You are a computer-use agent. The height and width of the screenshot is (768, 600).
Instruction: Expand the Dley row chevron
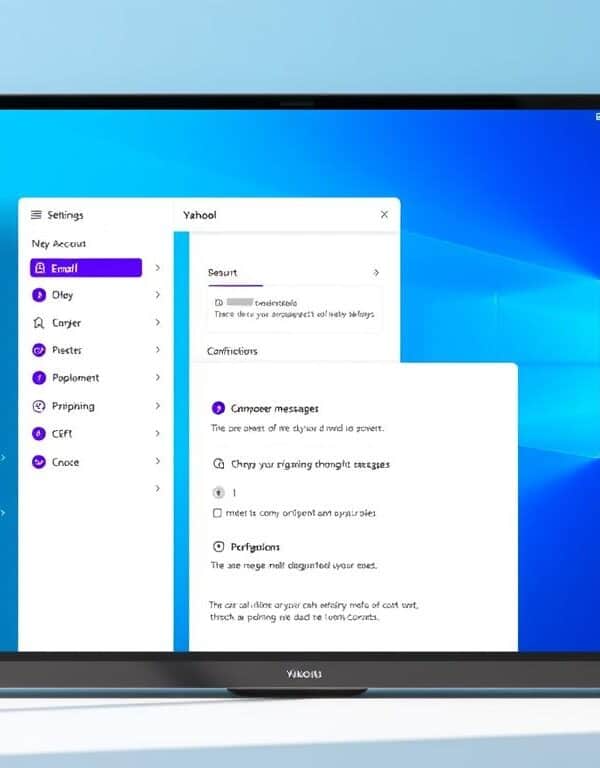(158, 294)
